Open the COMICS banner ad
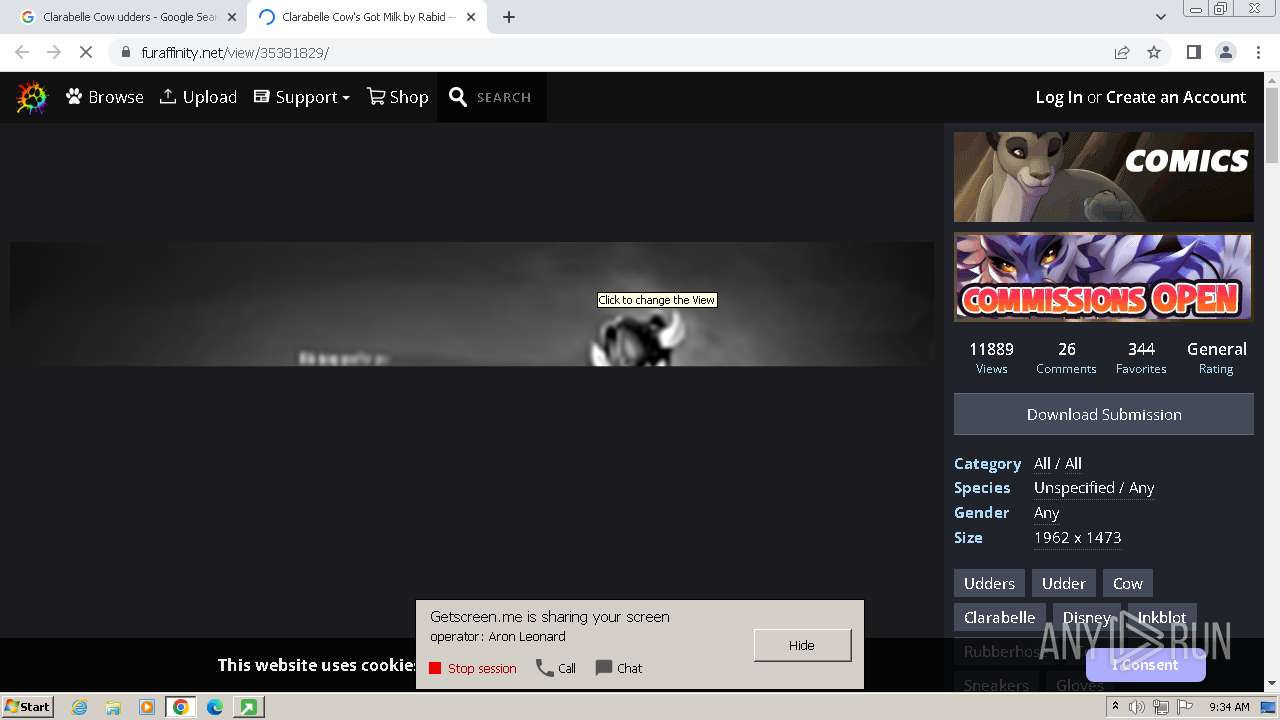Image resolution: width=1280 pixels, height=720 pixels. [1104, 177]
